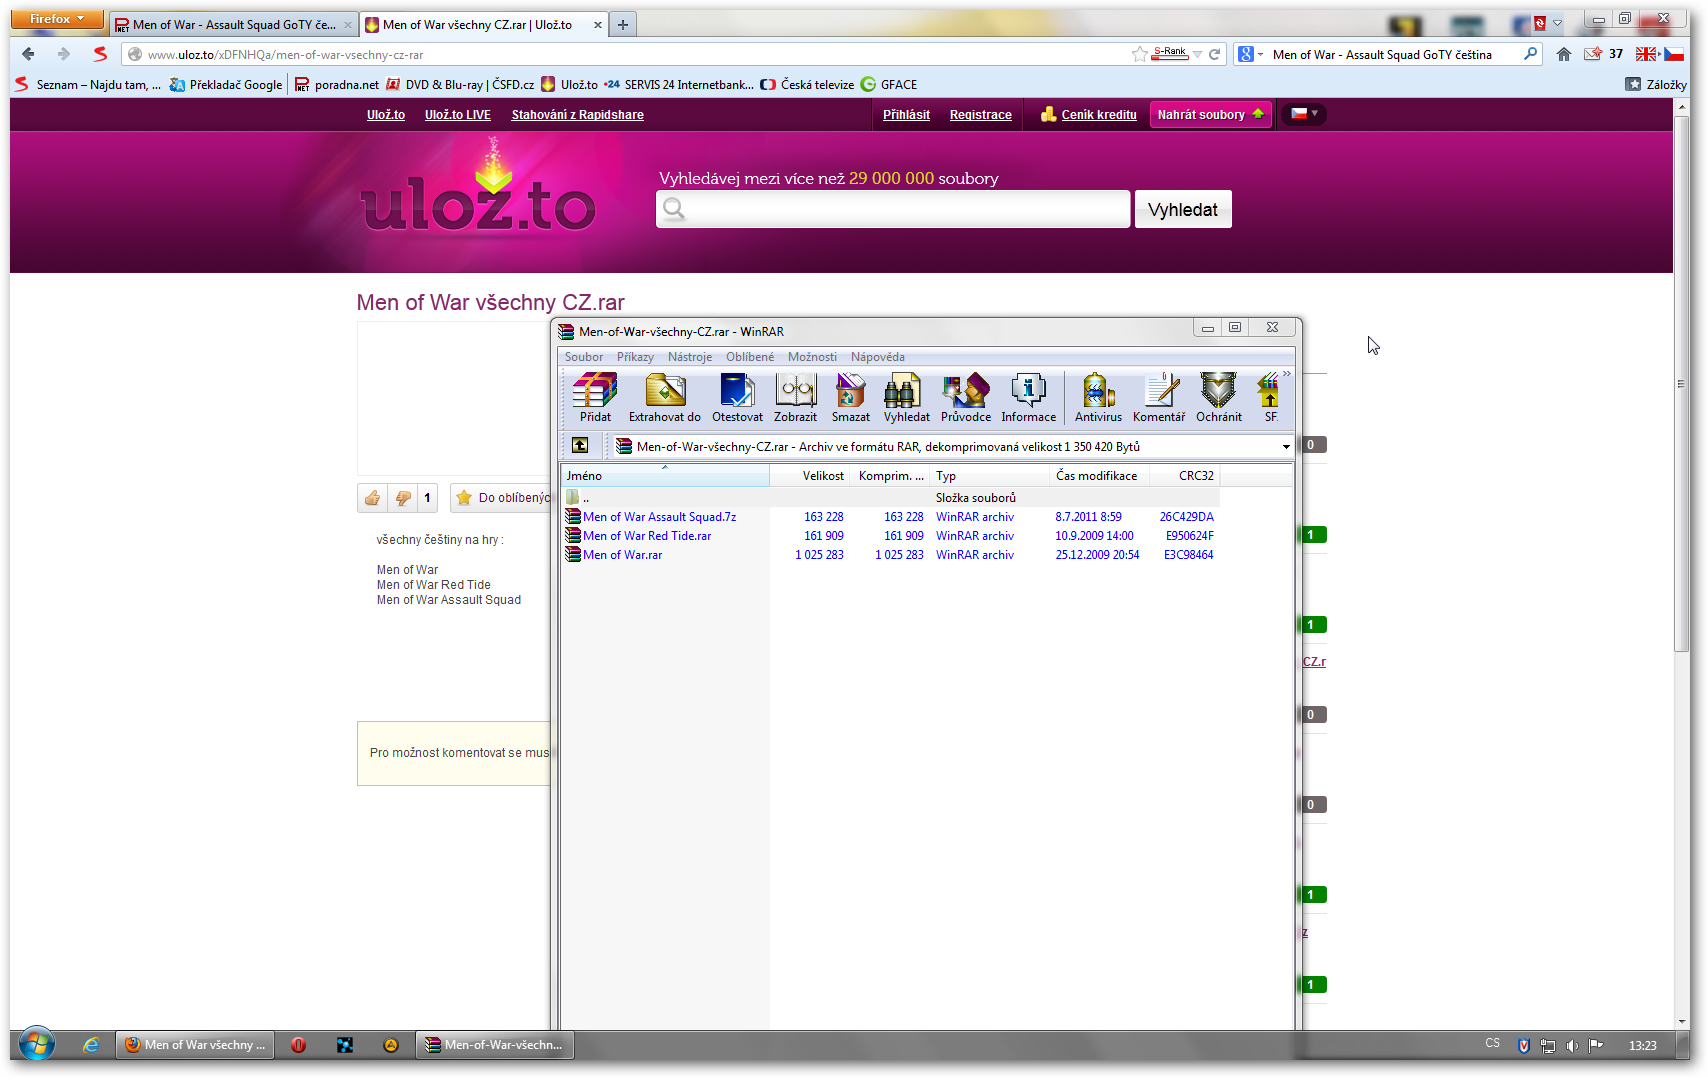Click the Přihlásit login link
This screenshot has height=1078, width=1708.
click(906, 115)
